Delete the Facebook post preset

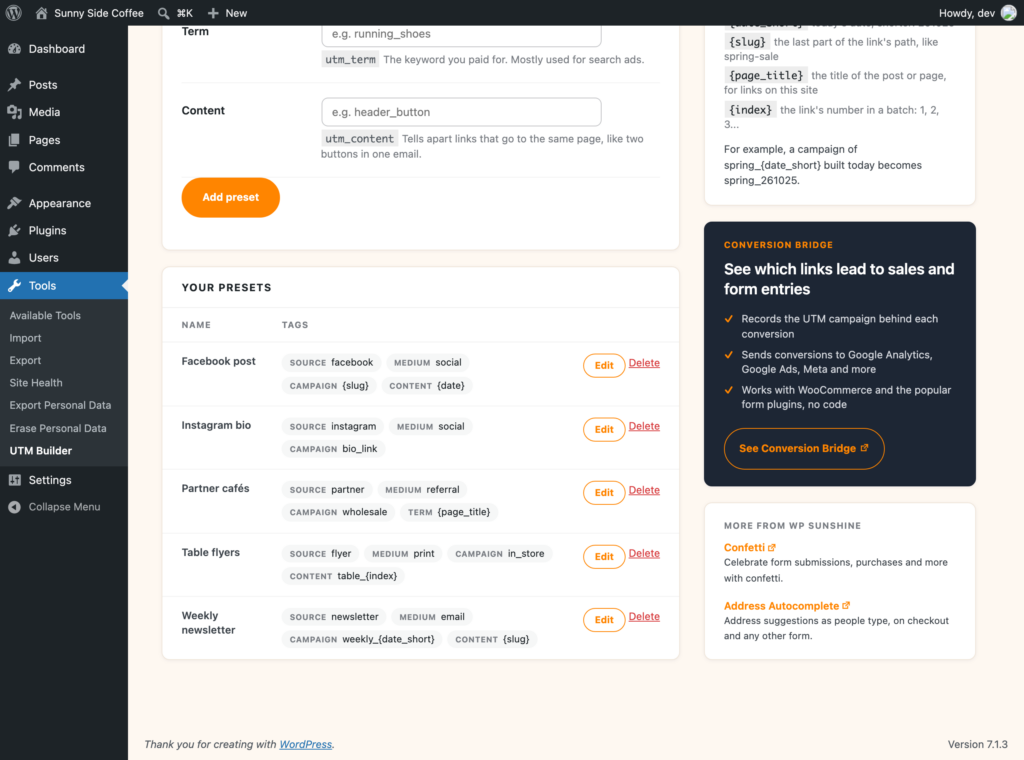(644, 363)
